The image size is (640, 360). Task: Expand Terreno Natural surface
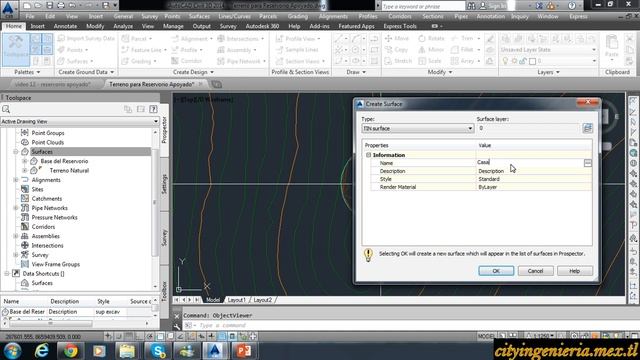(25, 171)
